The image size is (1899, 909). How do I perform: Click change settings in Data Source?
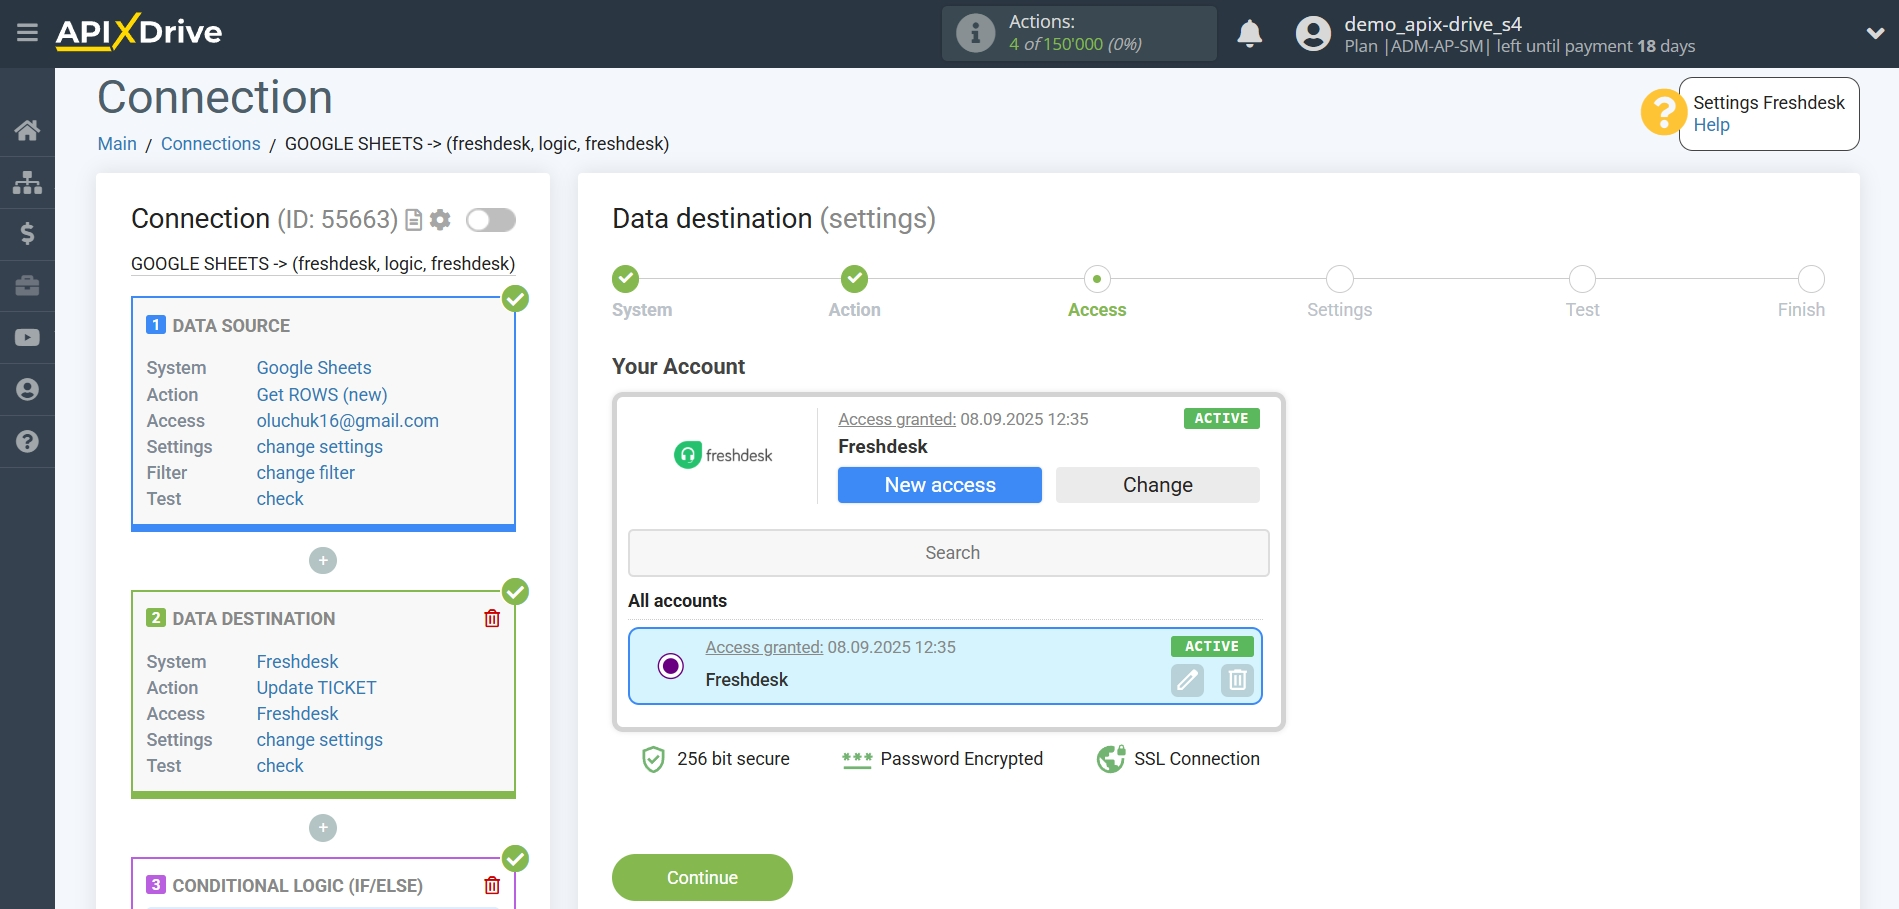pyautogui.click(x=319, y=447)
